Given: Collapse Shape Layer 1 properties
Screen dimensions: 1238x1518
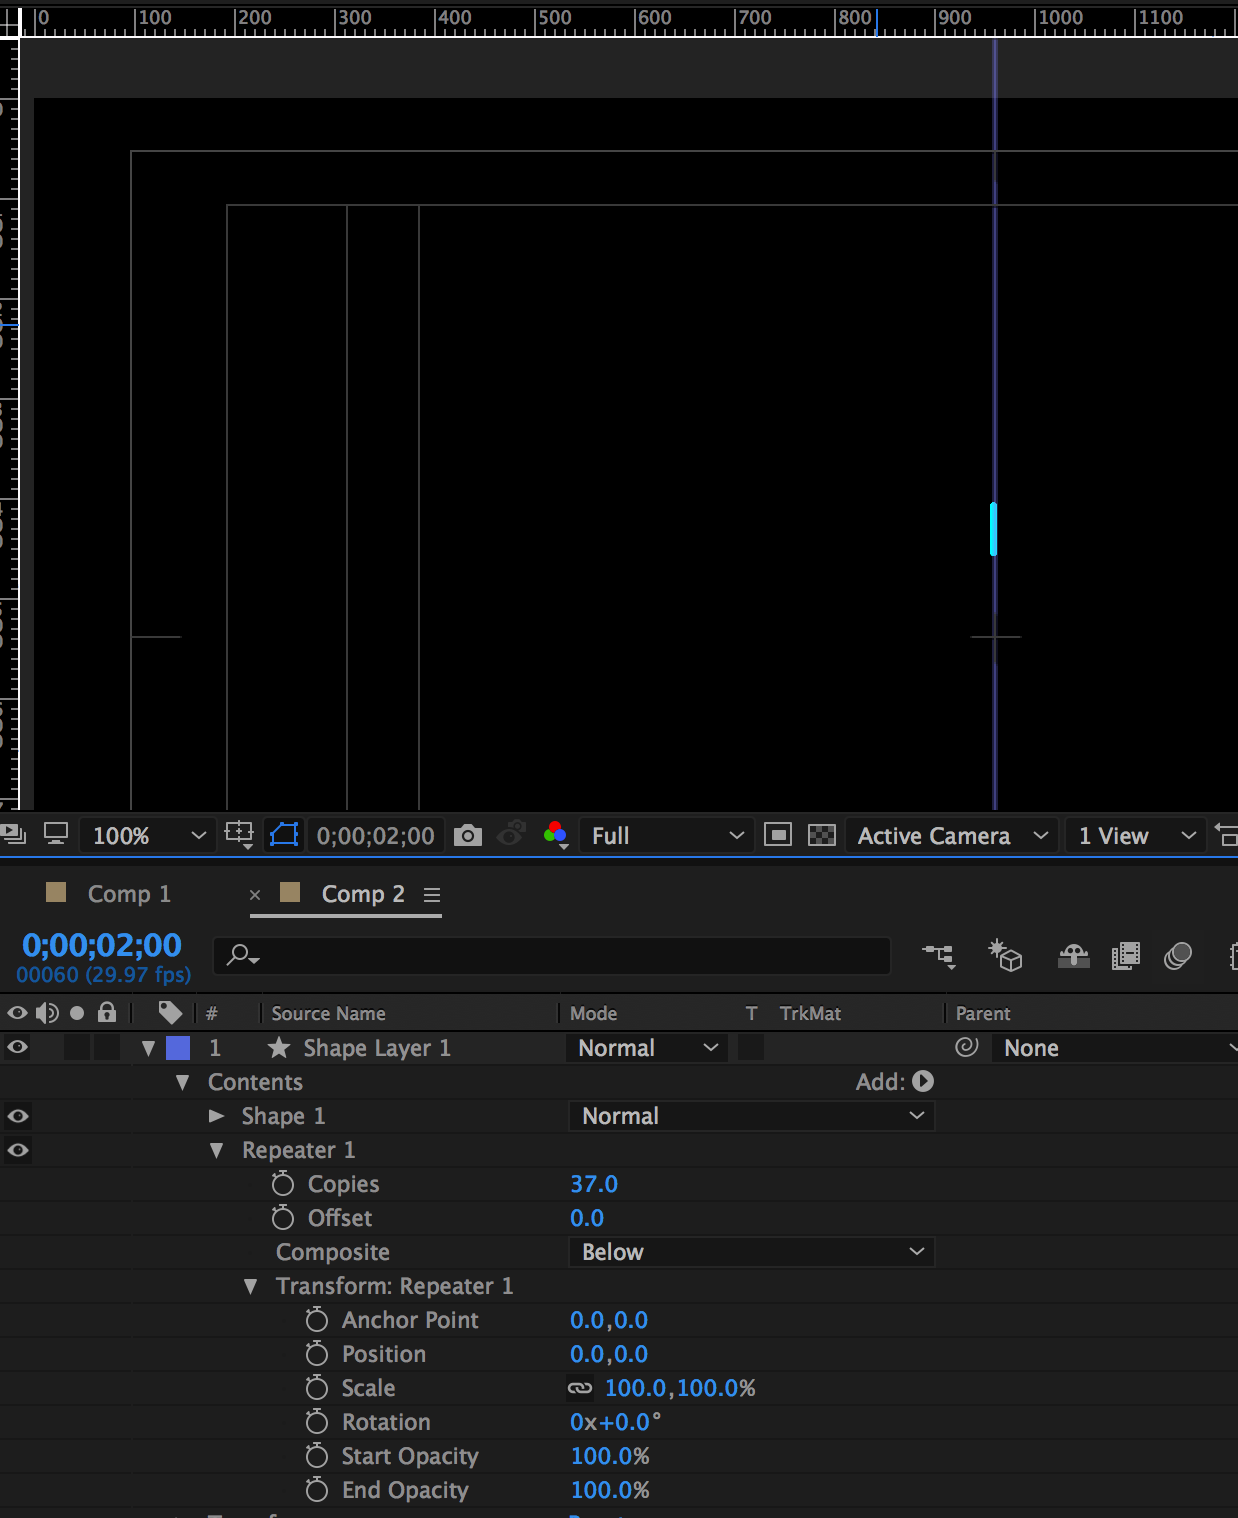Looking at the screenshot, I should click(148, 1047).
